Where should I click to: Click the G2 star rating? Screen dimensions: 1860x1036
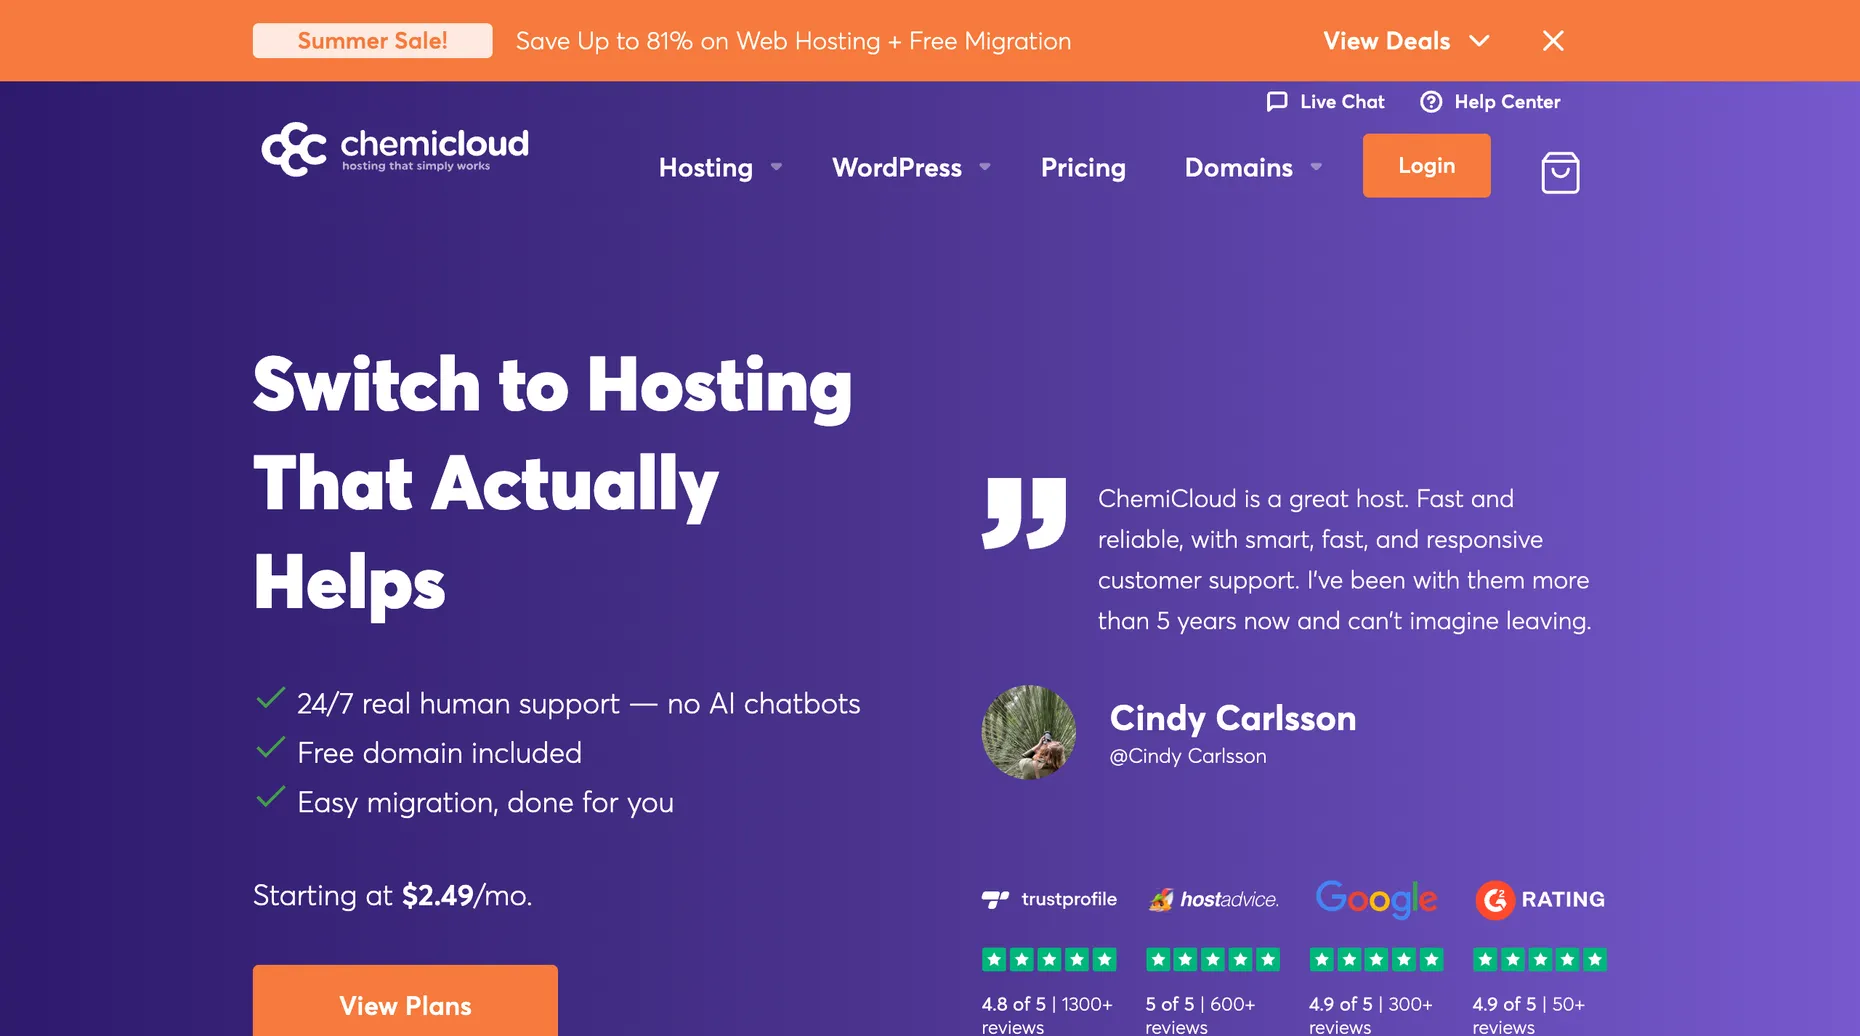(1540, 960)
